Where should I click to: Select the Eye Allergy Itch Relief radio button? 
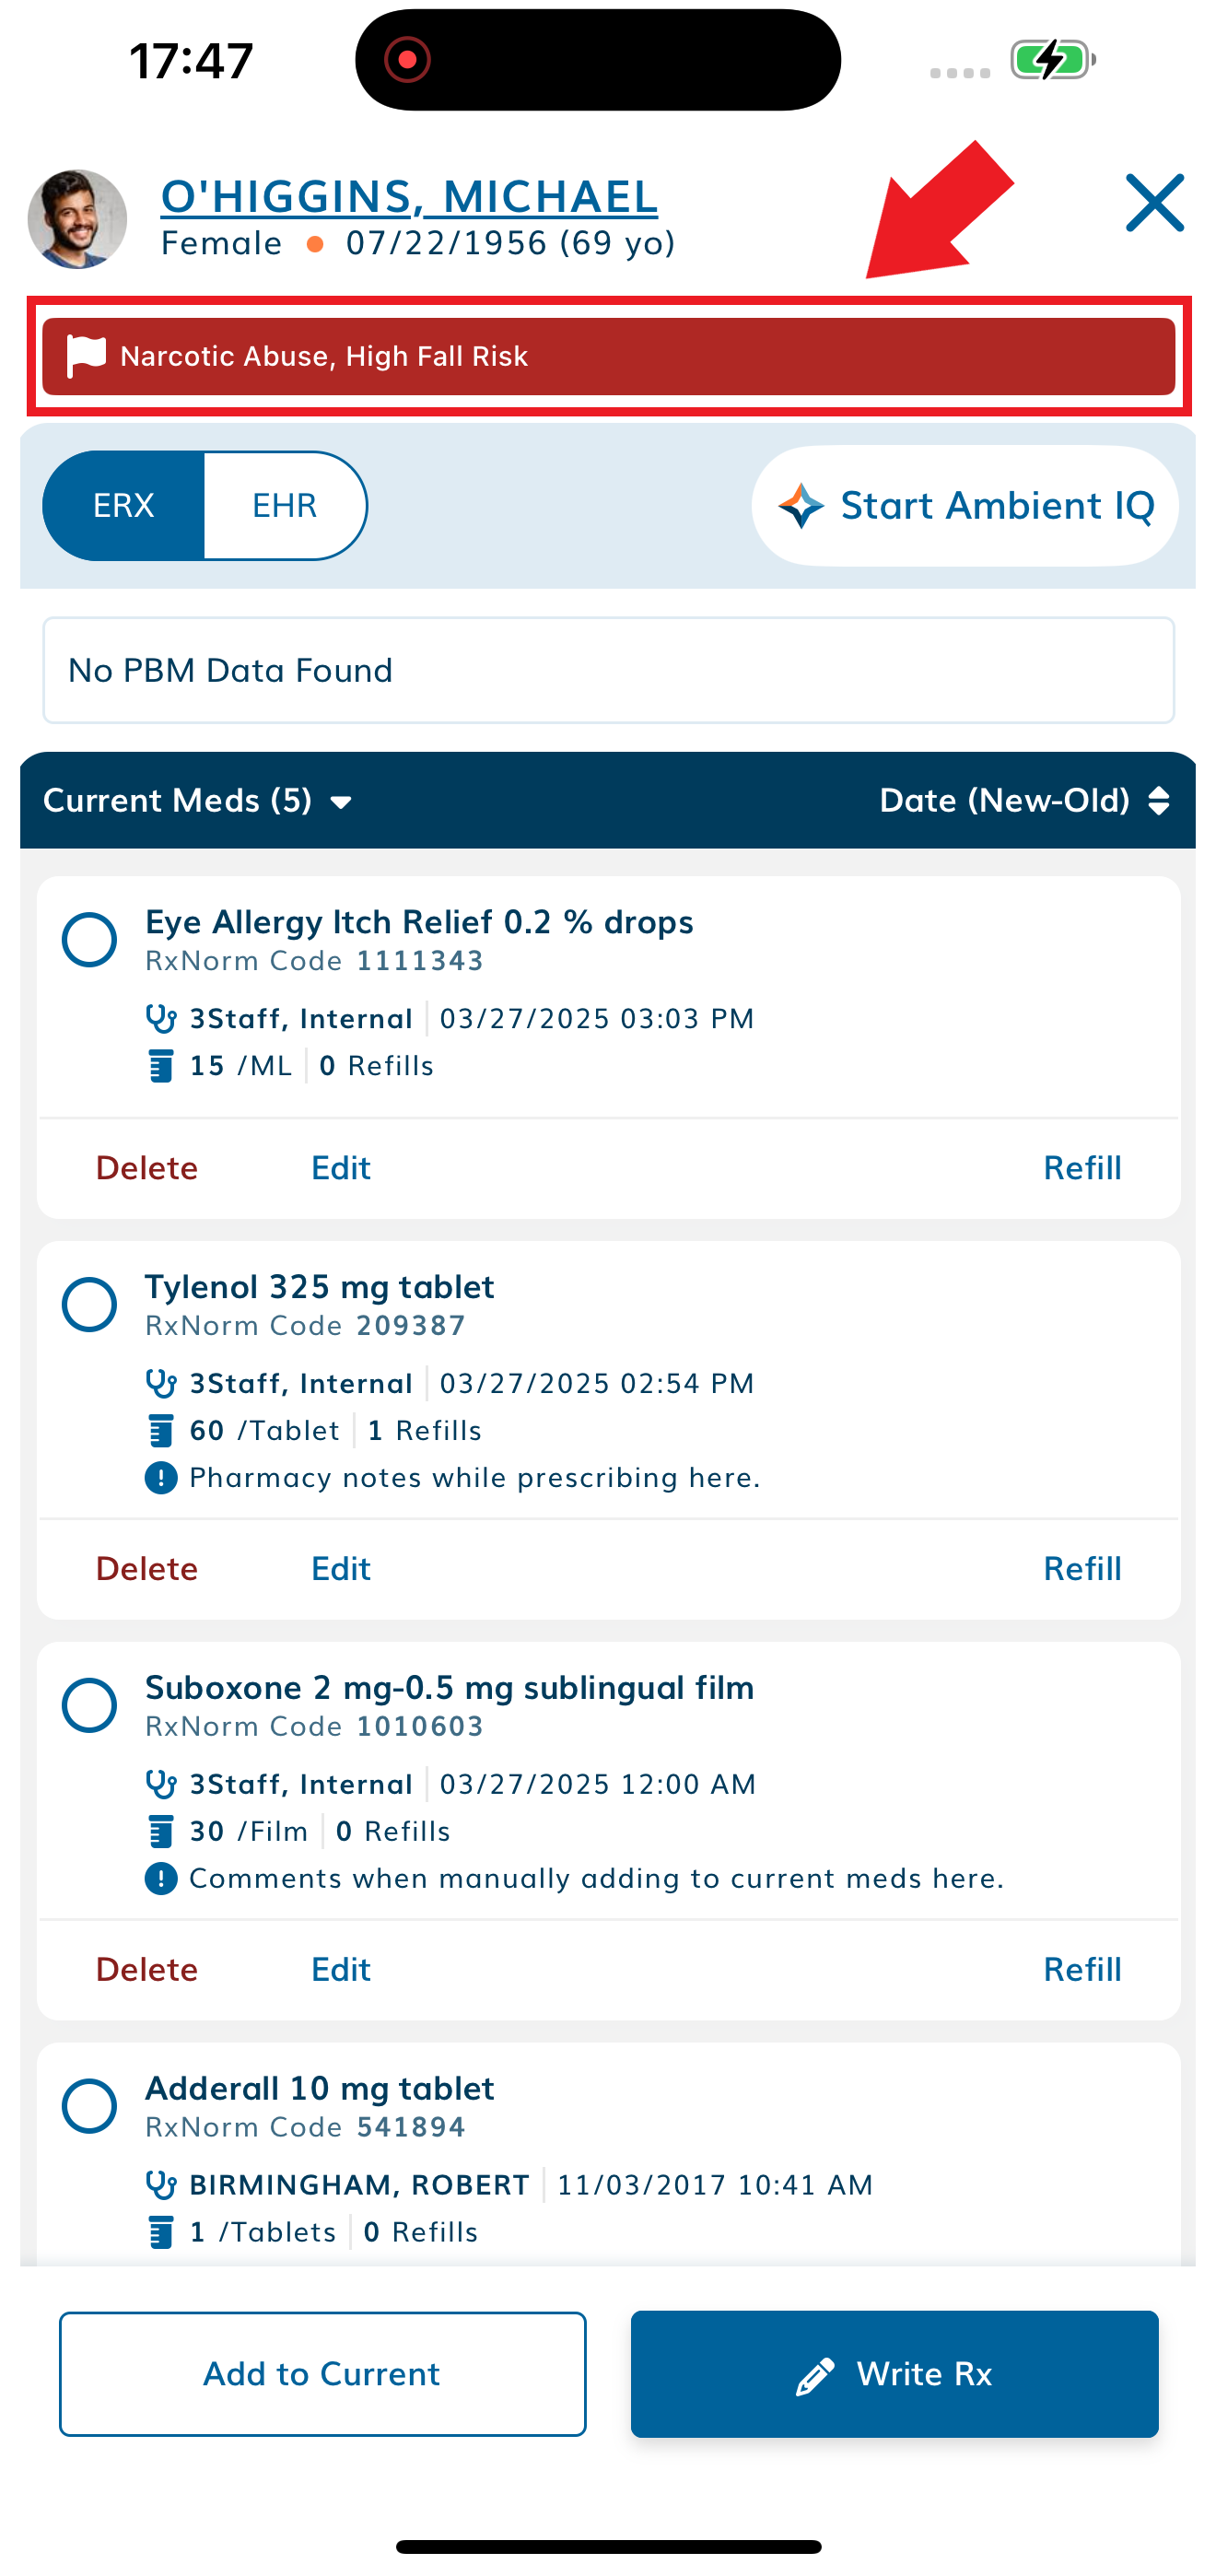click(x=89, y=940)
